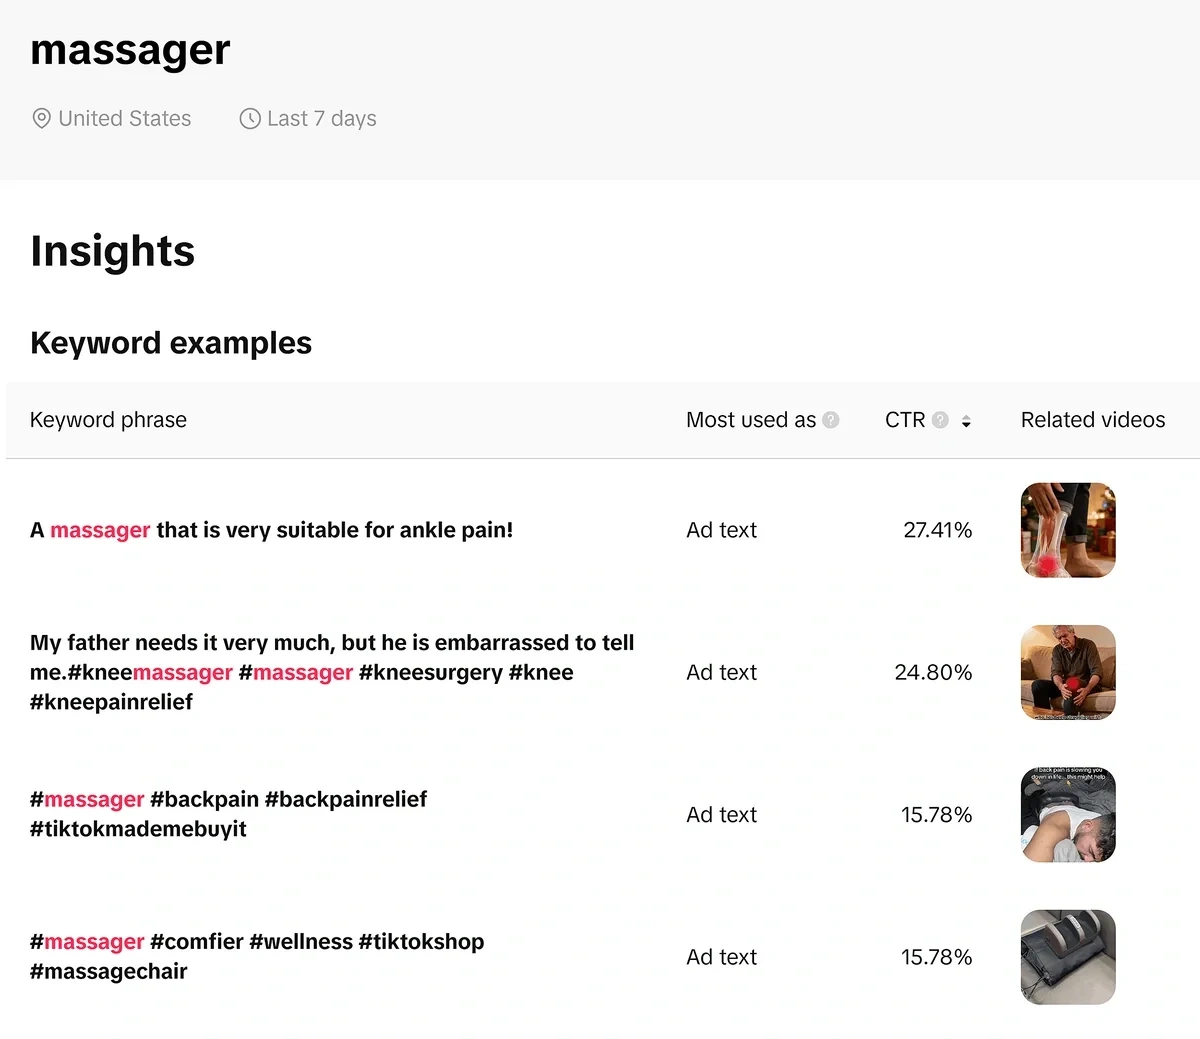The width and height of the screenshot is (1200, 1039).
Task: Open the Most used as help tooltip
Action: [x=831, y=420]
